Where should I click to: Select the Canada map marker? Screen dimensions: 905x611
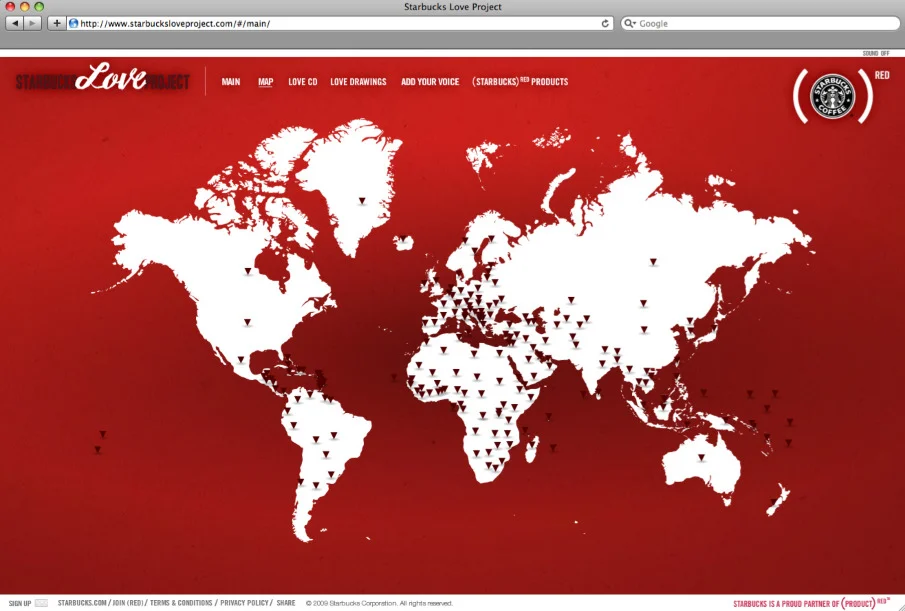(x=248, y=271)
